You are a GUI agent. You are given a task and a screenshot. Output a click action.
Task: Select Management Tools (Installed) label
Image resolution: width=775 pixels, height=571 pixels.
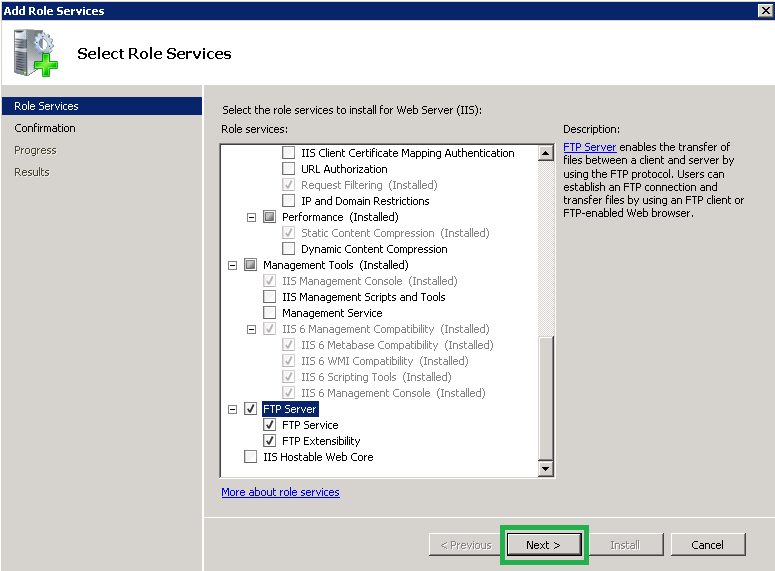pyautogui.click(x=336, y=265)
